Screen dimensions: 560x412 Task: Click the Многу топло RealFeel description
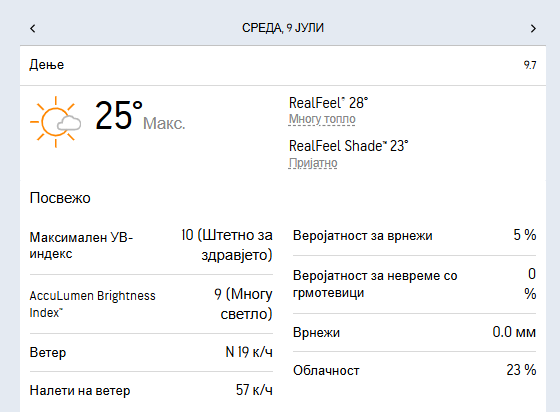[322, 119]
